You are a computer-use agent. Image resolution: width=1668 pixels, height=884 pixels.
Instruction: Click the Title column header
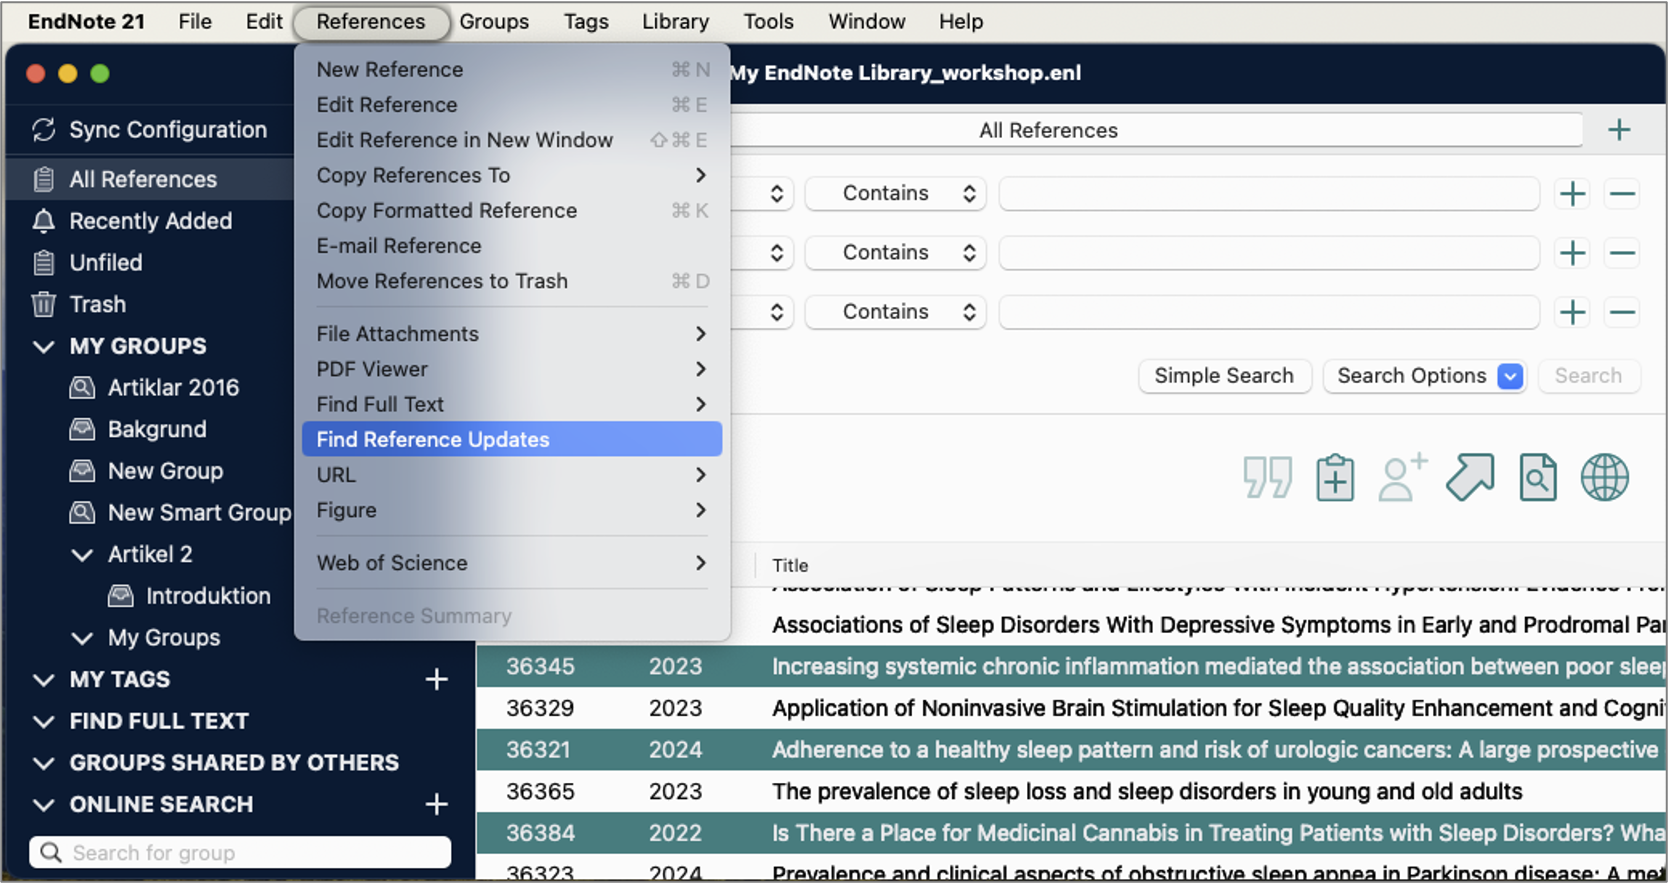790,565
